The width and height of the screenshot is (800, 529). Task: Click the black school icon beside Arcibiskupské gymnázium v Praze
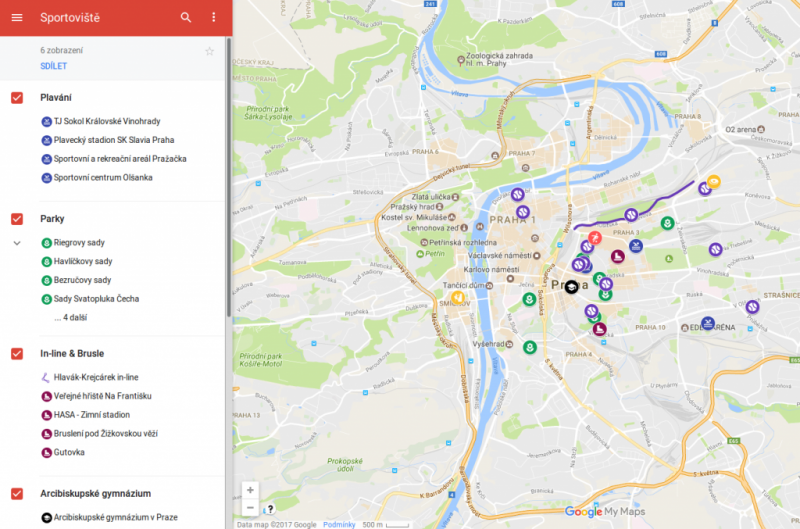pos(46,517)
